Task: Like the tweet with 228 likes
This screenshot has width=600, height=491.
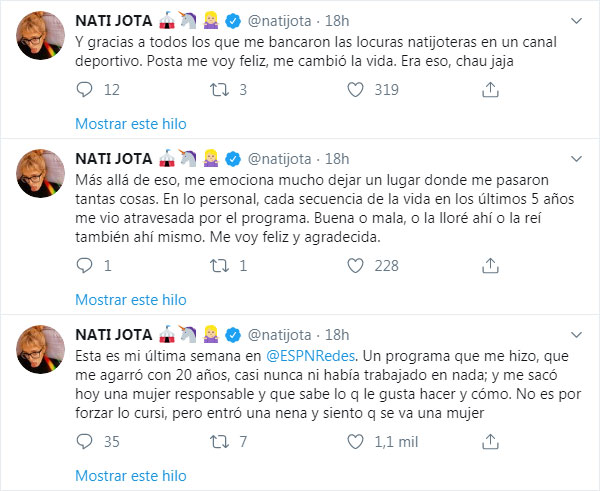Action: 355,266
